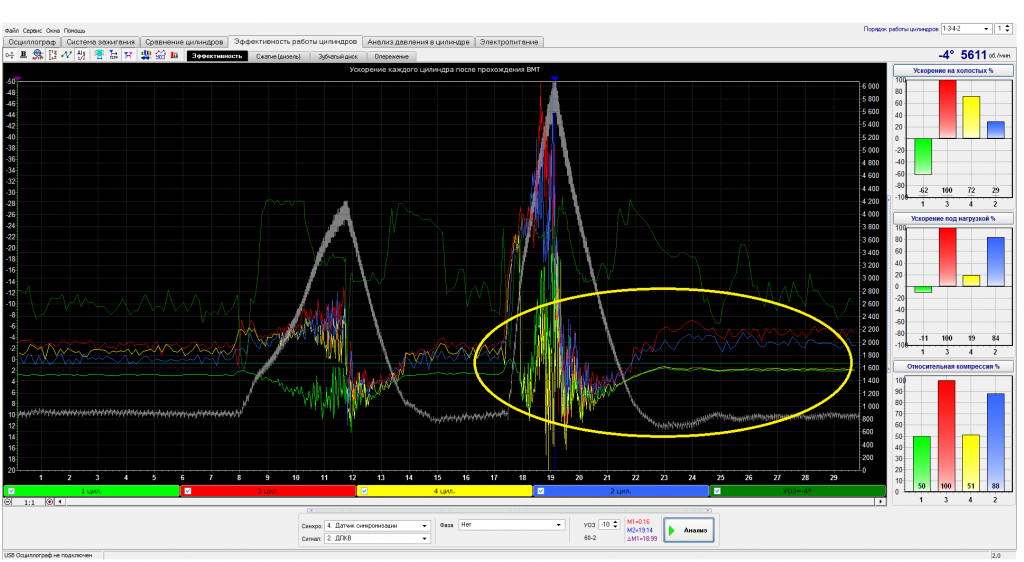Click the red cylinder 3 idle acceleration bar
The width and height of the screenshot is (1024, 562).
click(947, 109)
